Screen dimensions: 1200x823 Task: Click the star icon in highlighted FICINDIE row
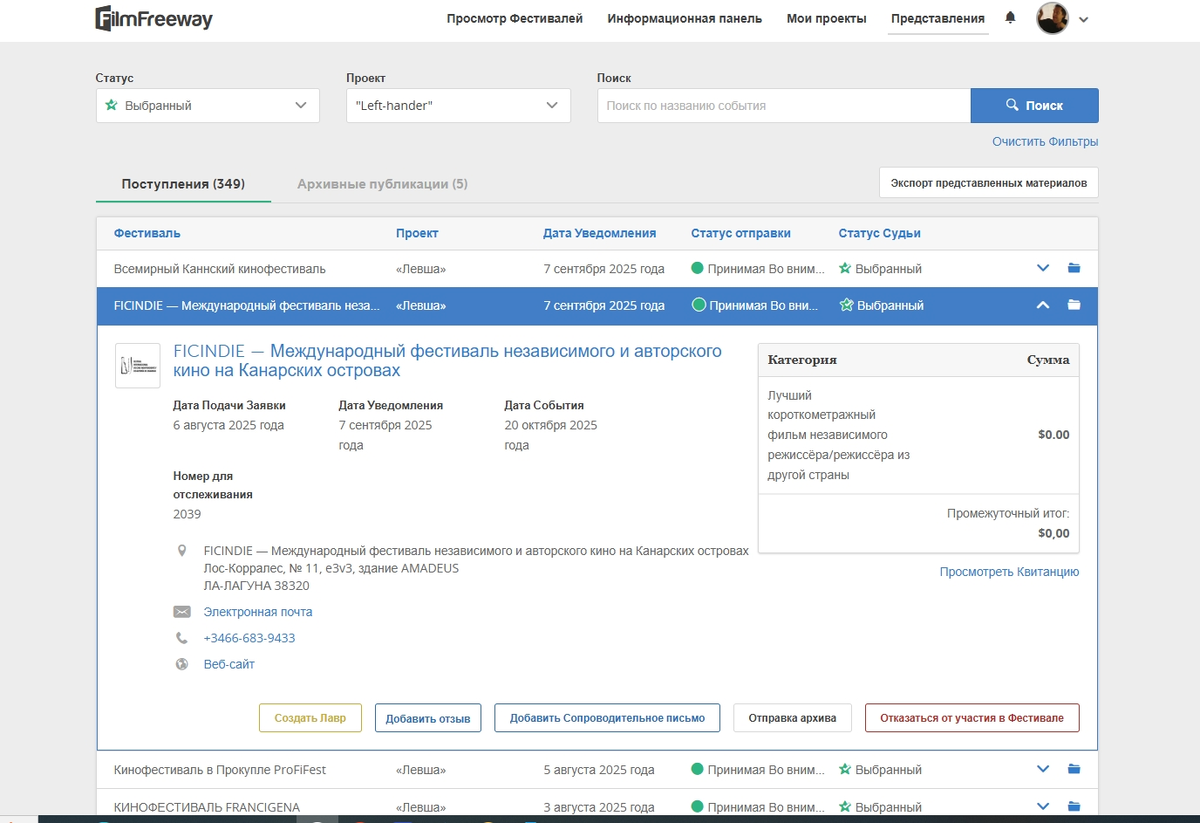point(846,305)
